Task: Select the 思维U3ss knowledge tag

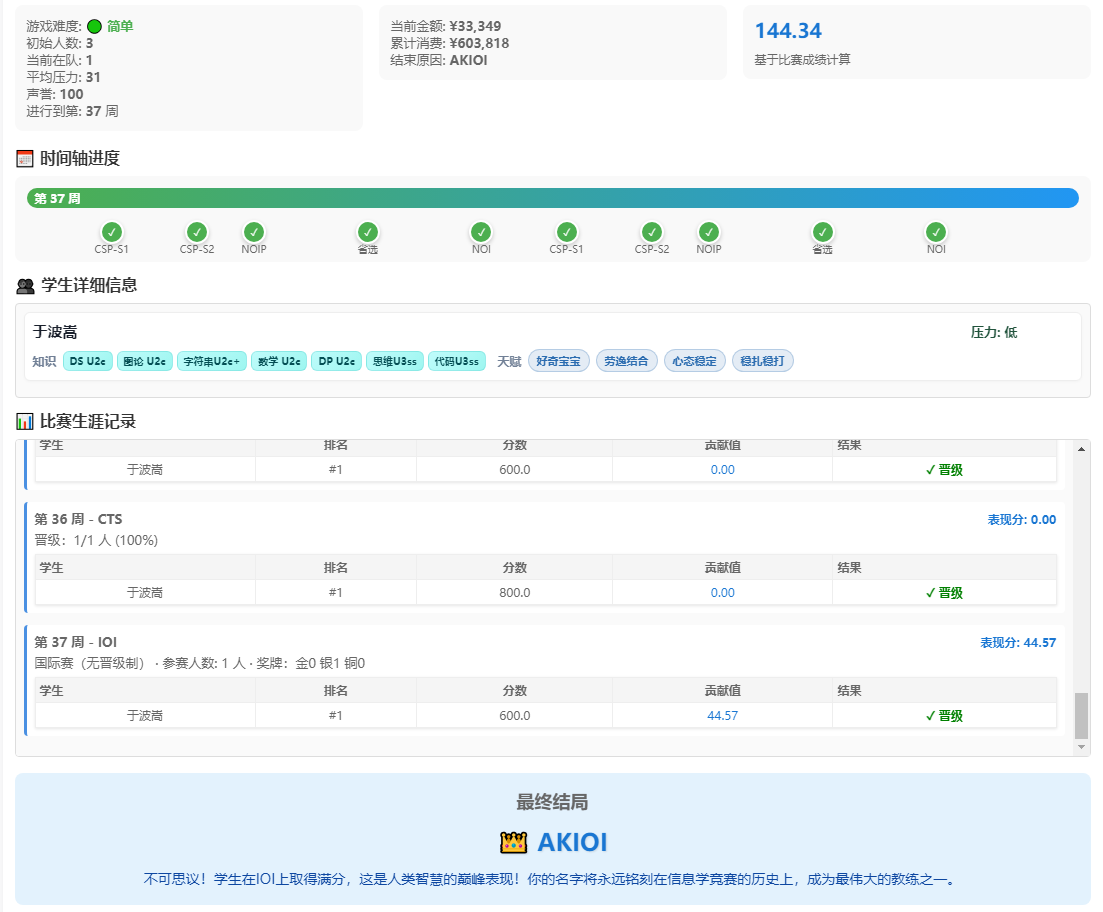Action: click(395, 361)
